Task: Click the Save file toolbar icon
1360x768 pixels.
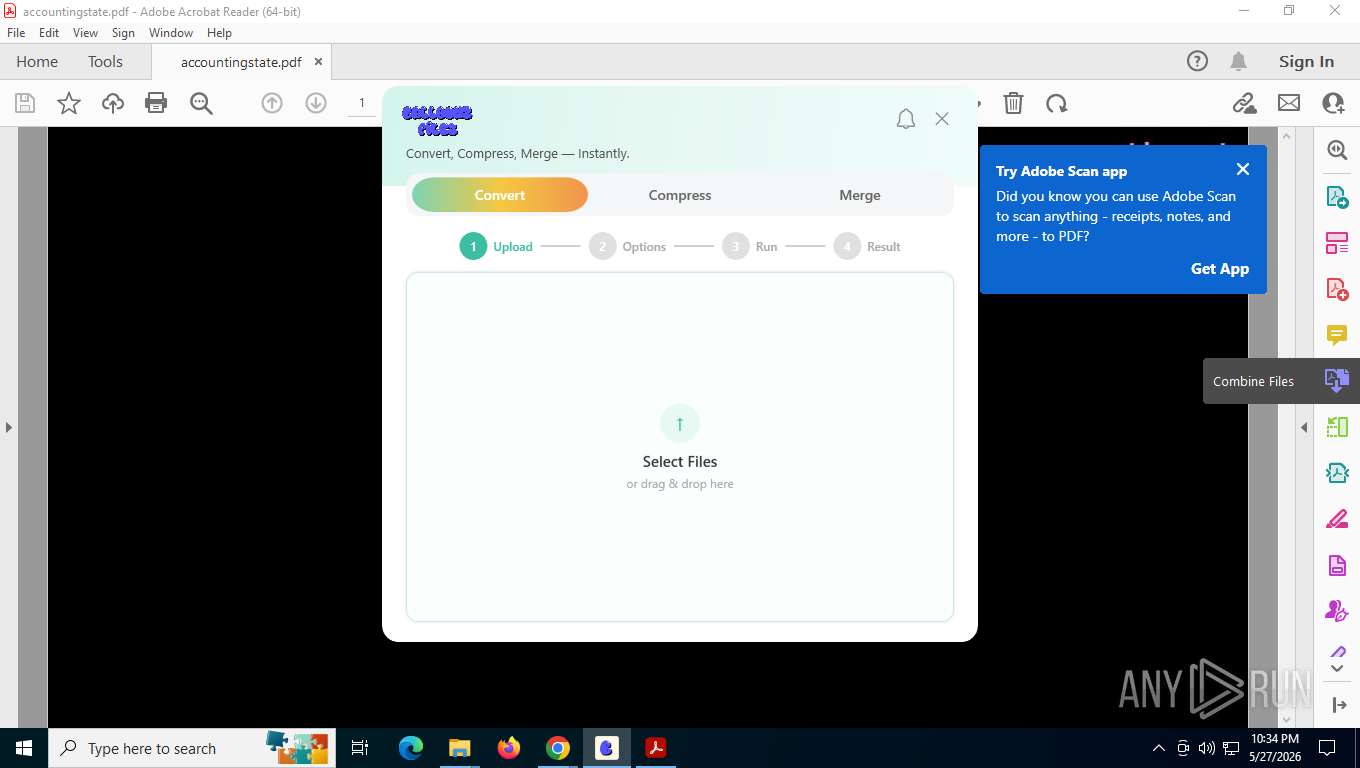Action: pos(25,103)
